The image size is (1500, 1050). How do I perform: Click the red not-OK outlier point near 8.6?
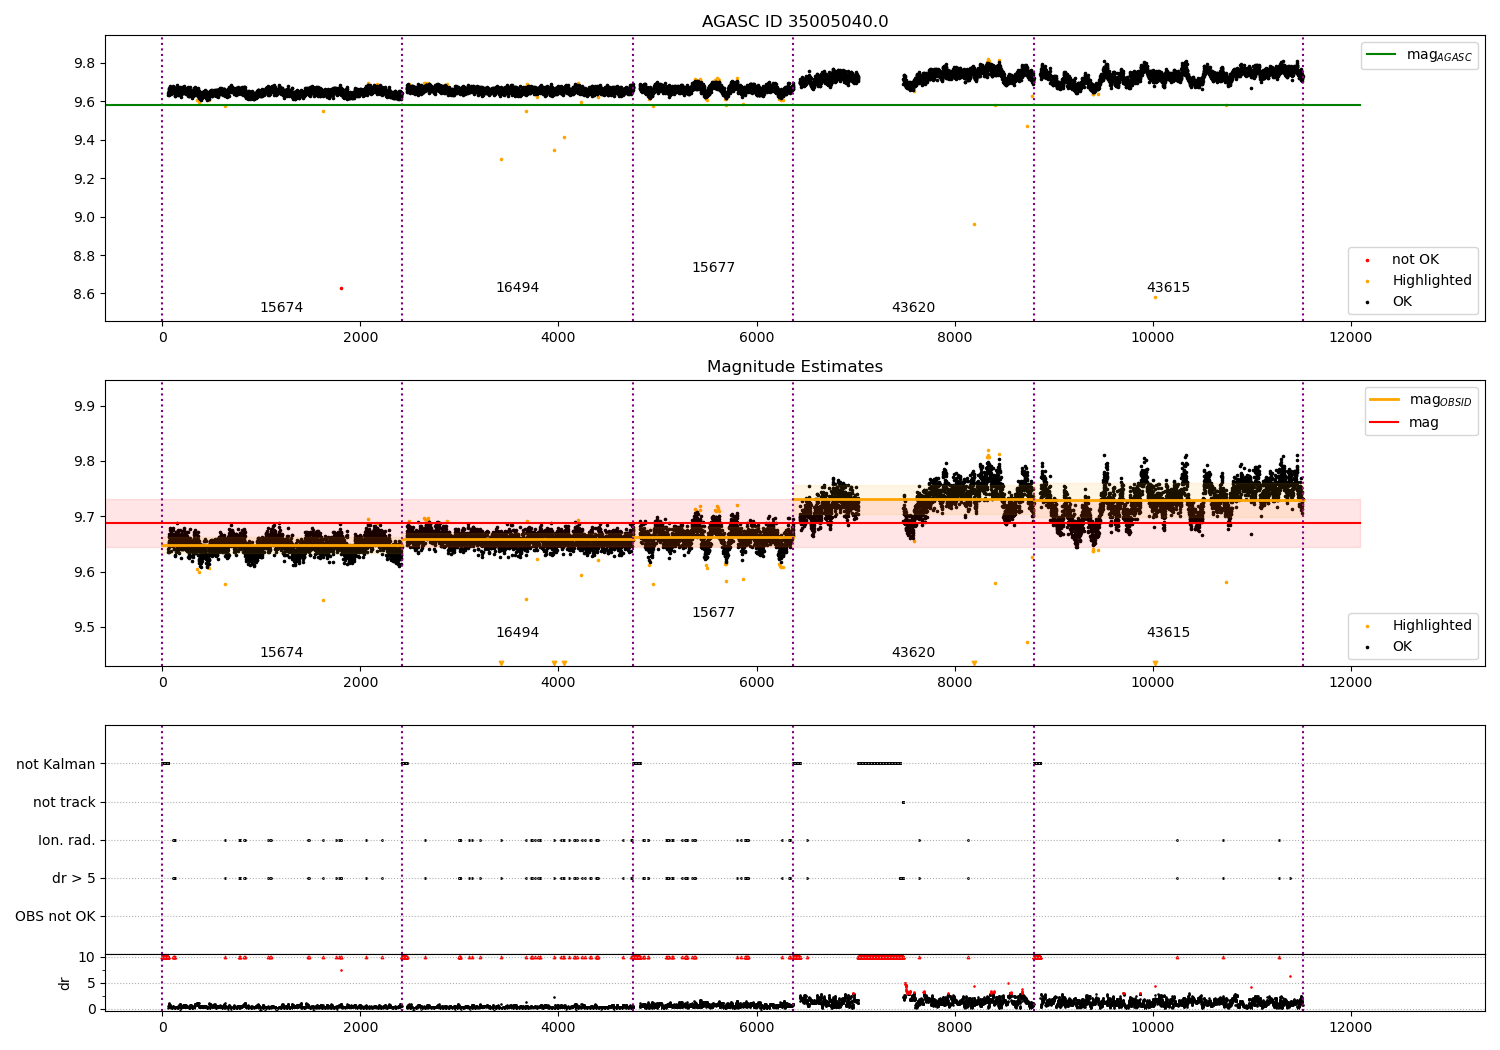(341, 288)
